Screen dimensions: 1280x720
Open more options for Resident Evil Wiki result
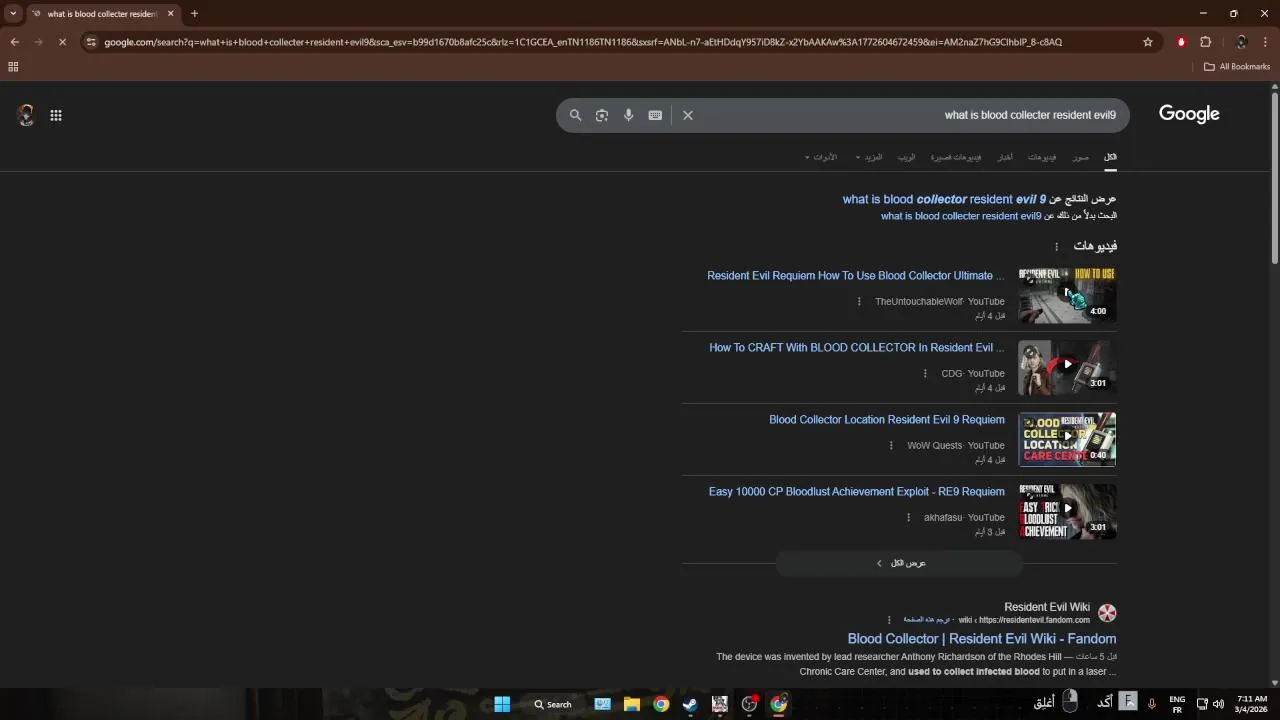[888, 620]
